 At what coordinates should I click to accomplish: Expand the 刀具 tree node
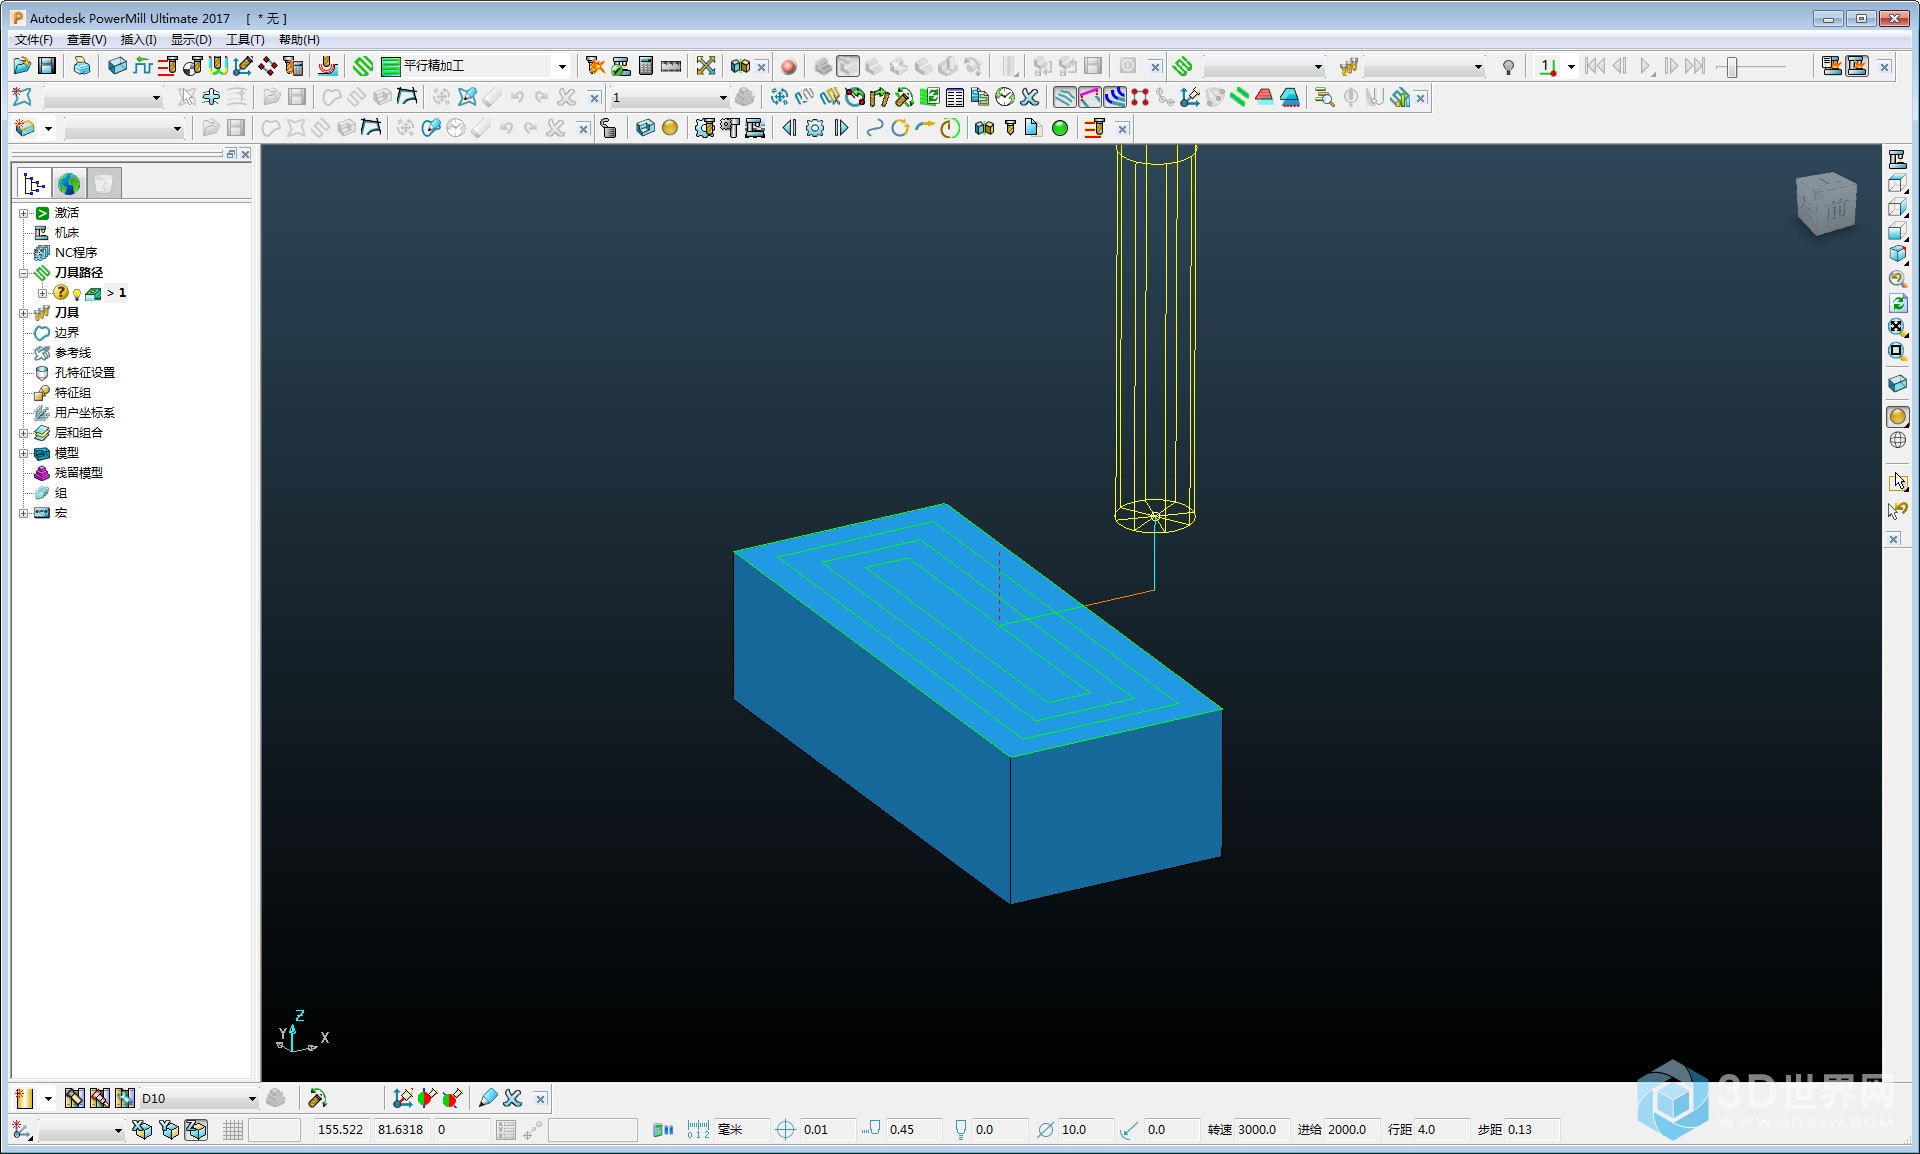(x=24, y=313)
